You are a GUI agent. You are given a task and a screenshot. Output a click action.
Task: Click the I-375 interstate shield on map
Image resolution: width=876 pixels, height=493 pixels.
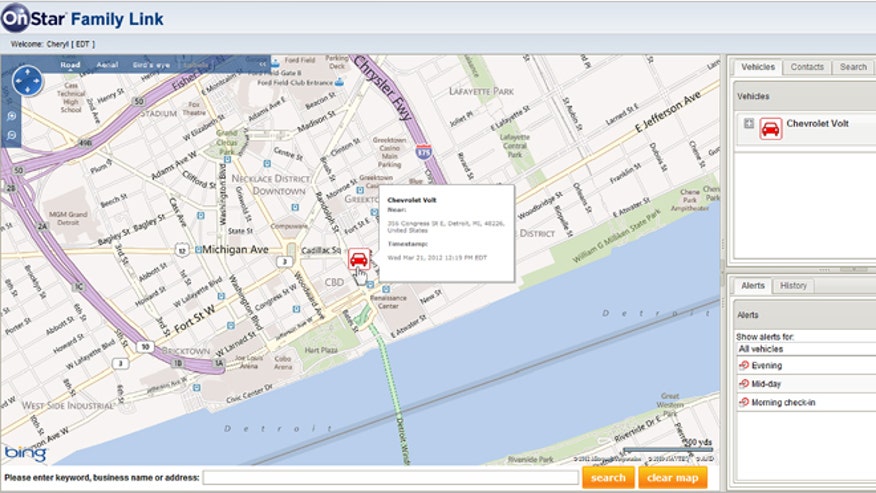tap(424, 151)
